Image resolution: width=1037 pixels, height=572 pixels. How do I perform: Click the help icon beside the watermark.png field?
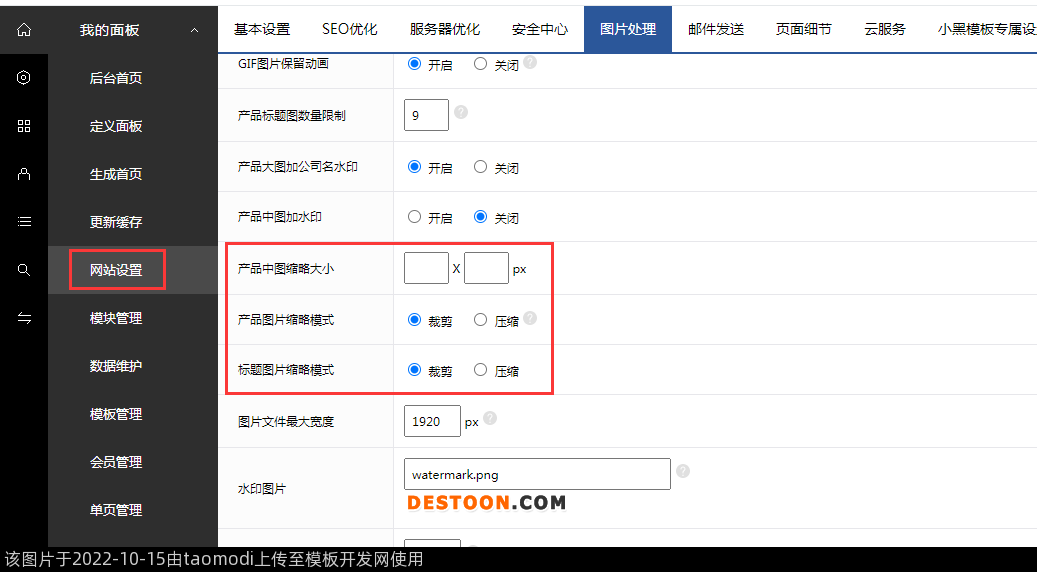tap(682, 471)
